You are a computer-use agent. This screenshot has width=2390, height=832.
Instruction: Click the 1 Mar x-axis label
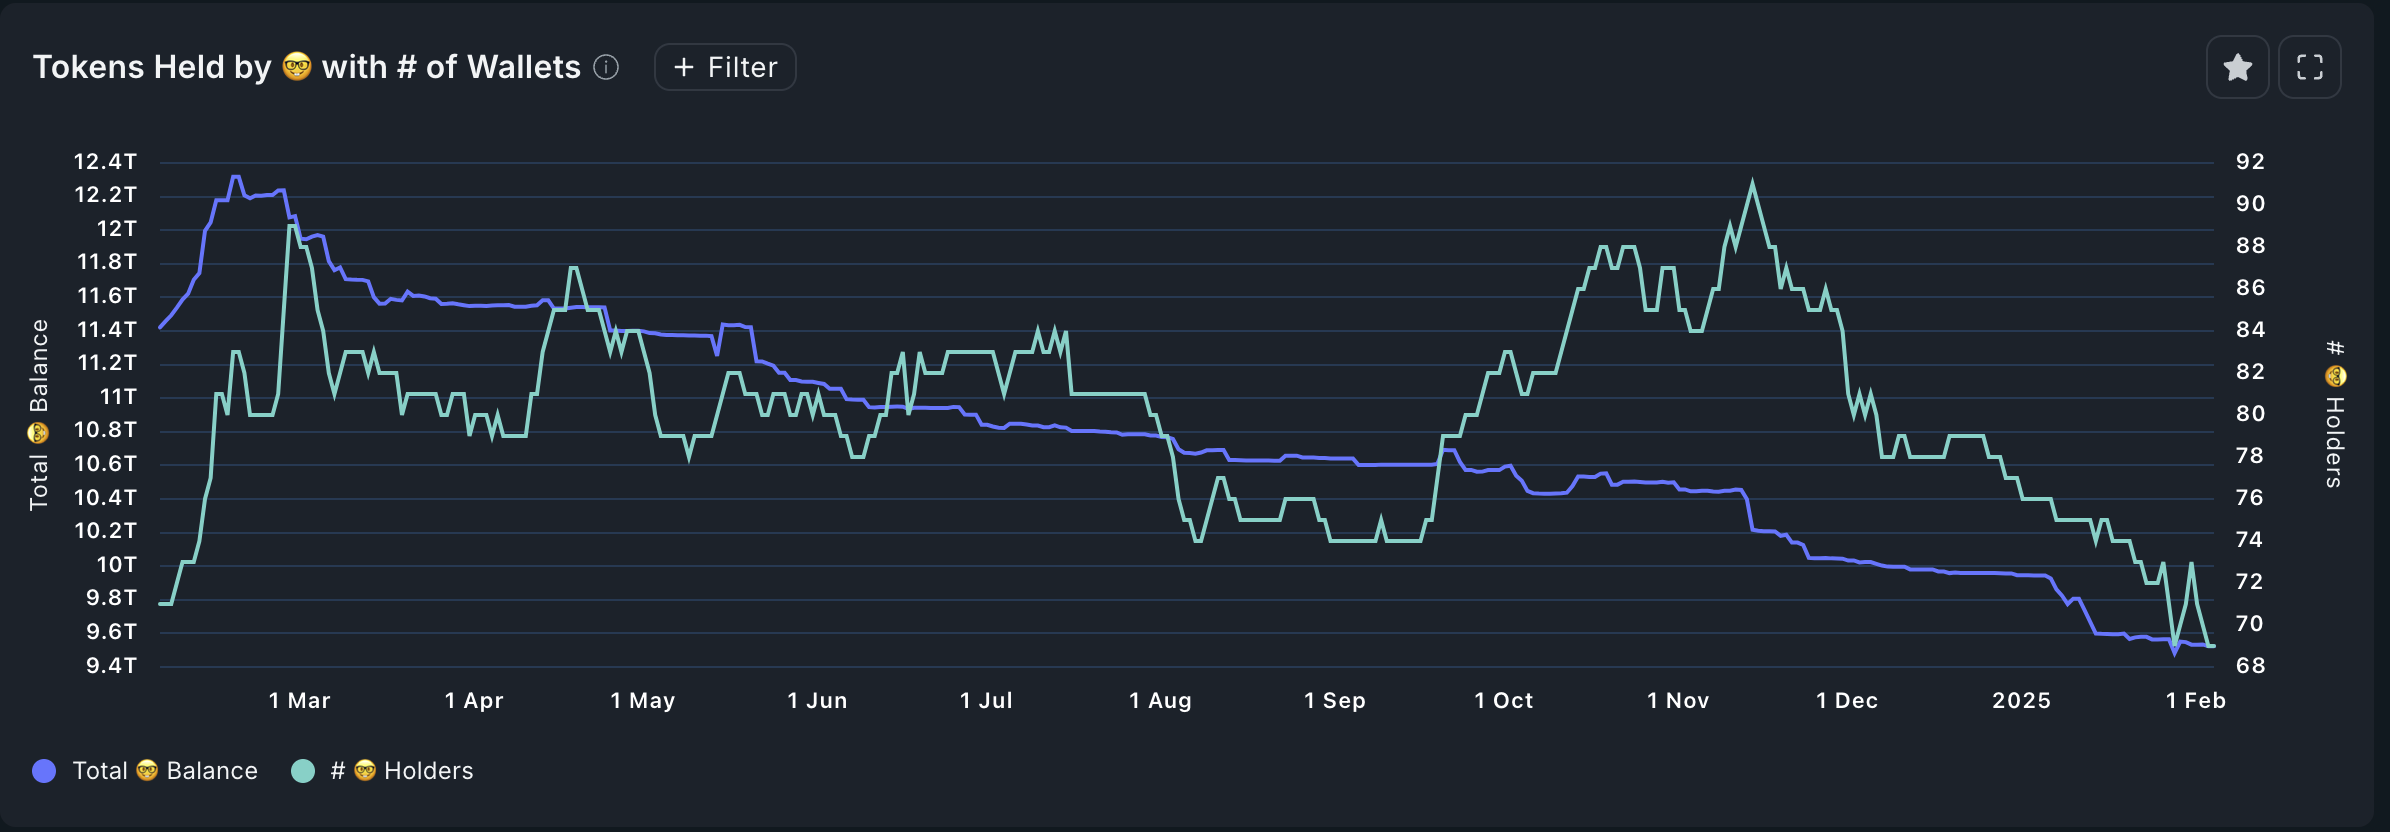click(x=300, y=700)
